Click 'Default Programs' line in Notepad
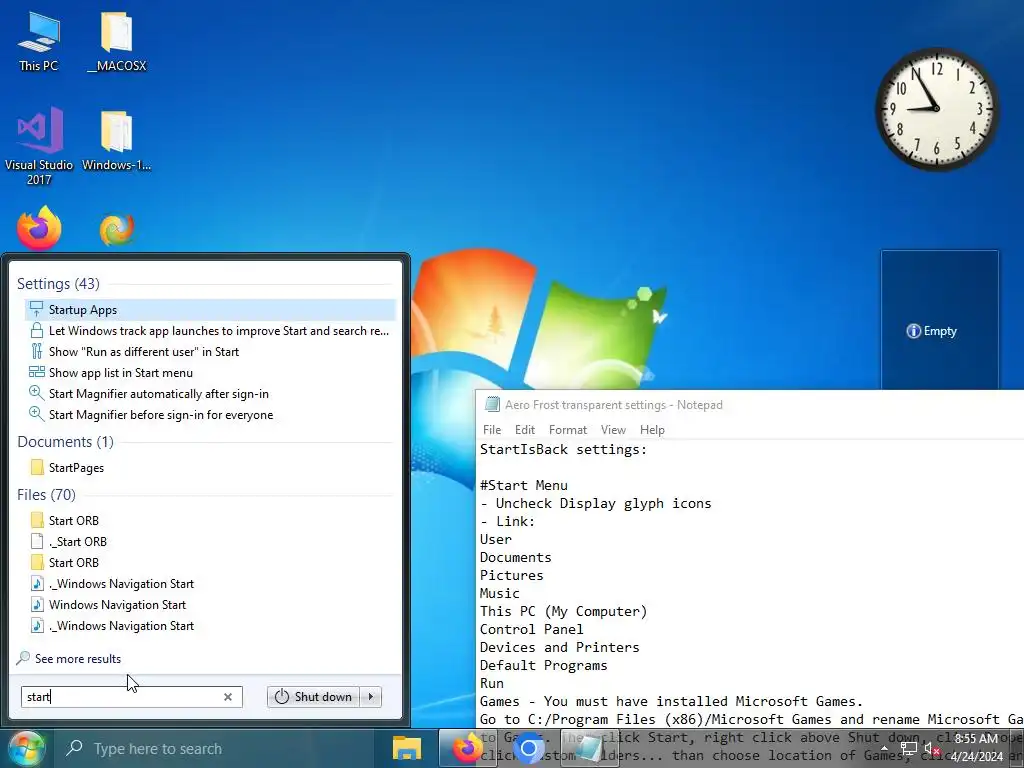 coord(543,665)
